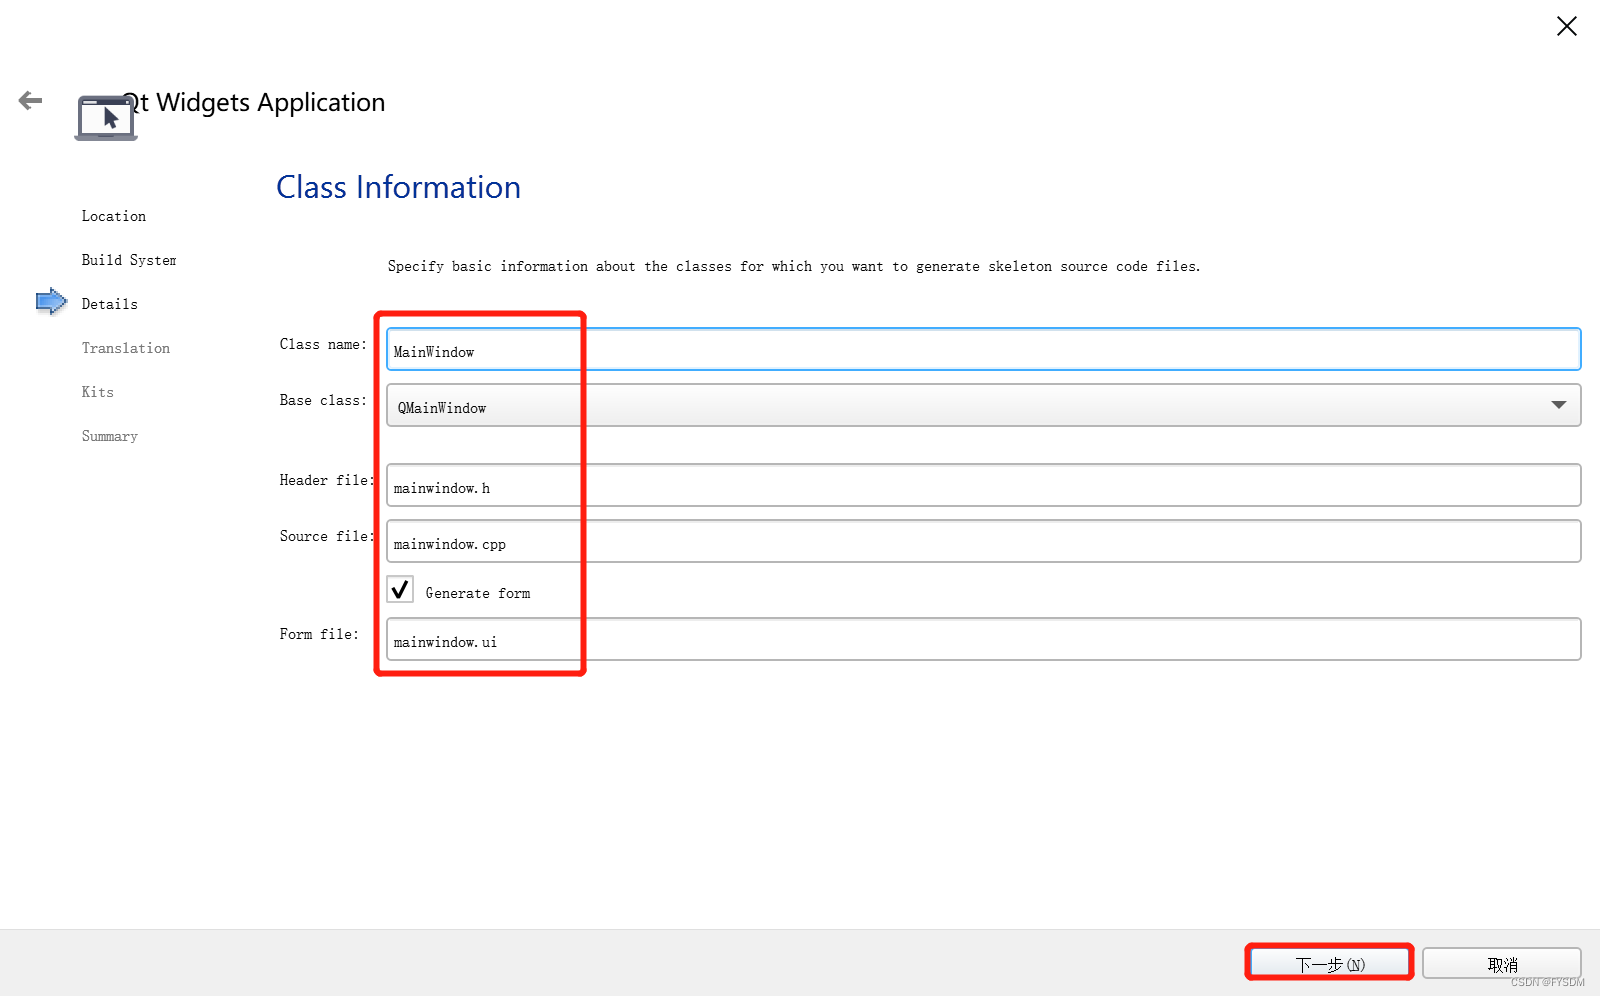Close the wizard with the X button
This screenshot has height=996, width=1600.
(x=1566, y=26)
